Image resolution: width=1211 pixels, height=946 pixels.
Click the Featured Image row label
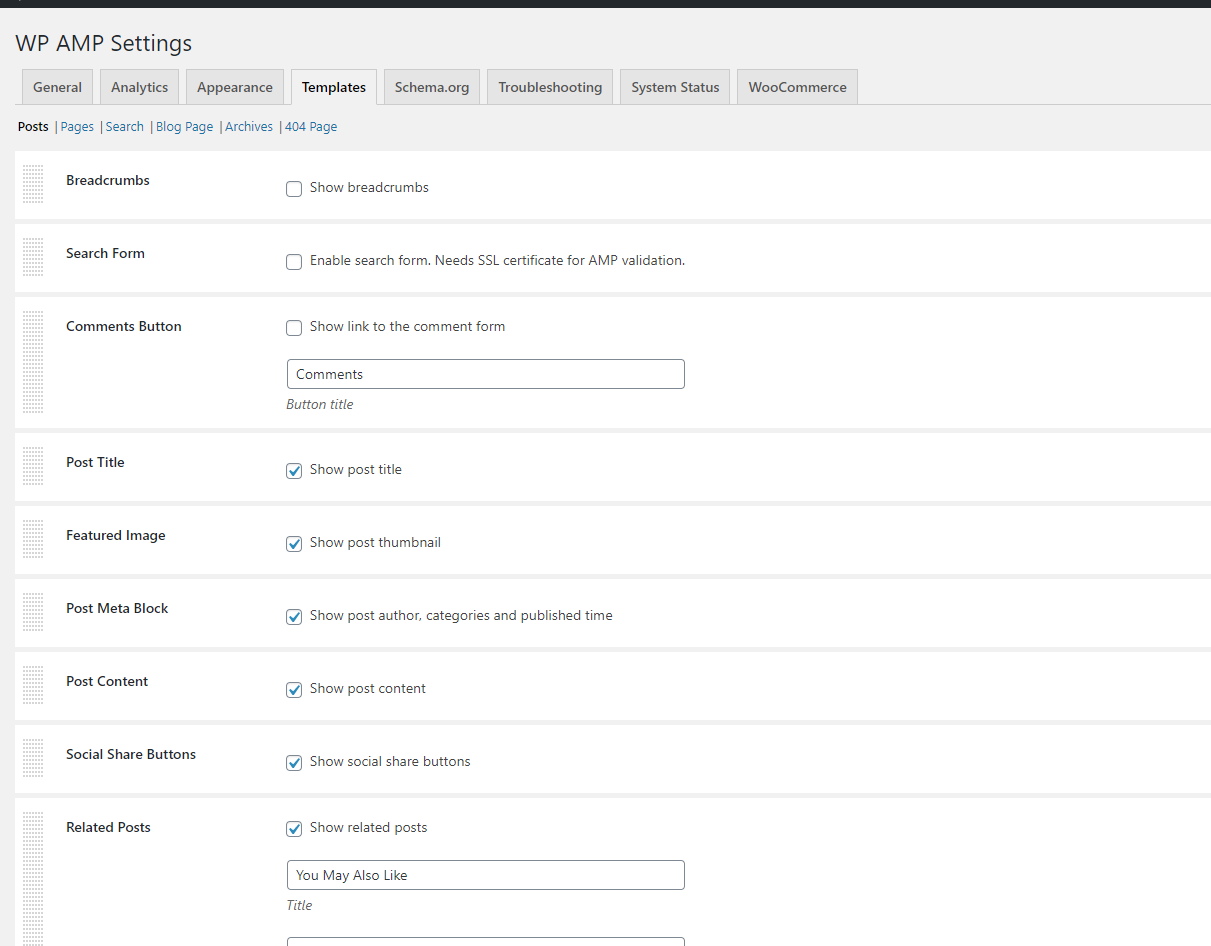click(116, 535)
